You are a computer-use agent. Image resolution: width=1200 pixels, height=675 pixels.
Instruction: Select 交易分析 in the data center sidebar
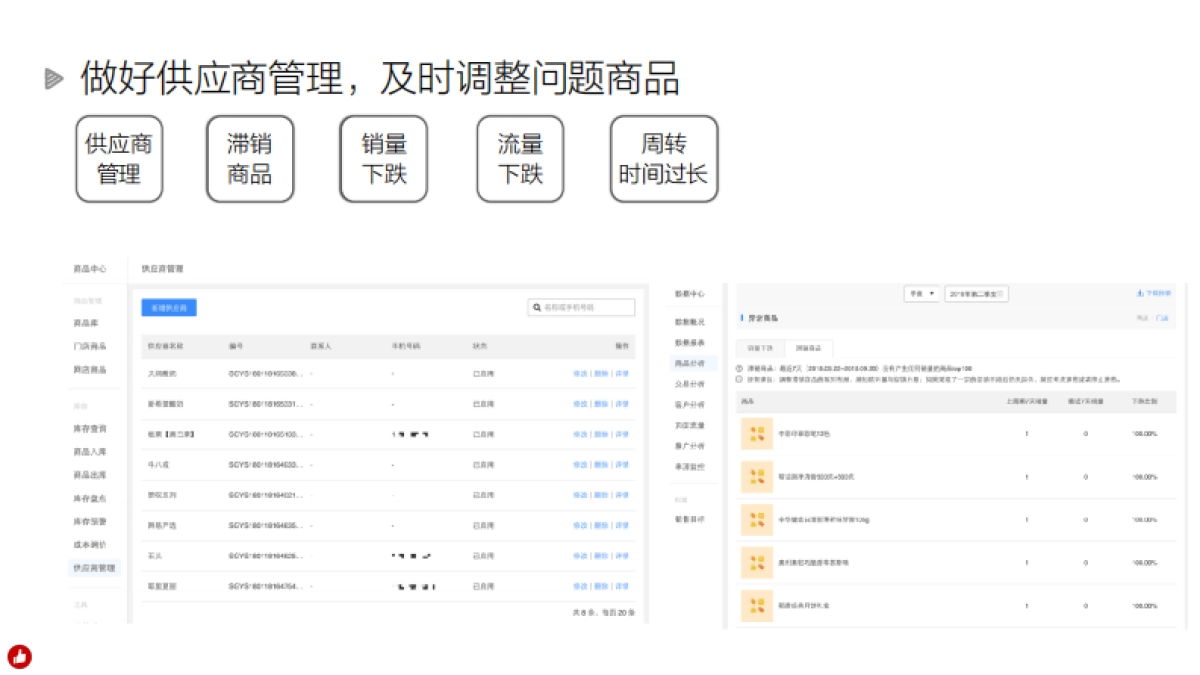690,384
